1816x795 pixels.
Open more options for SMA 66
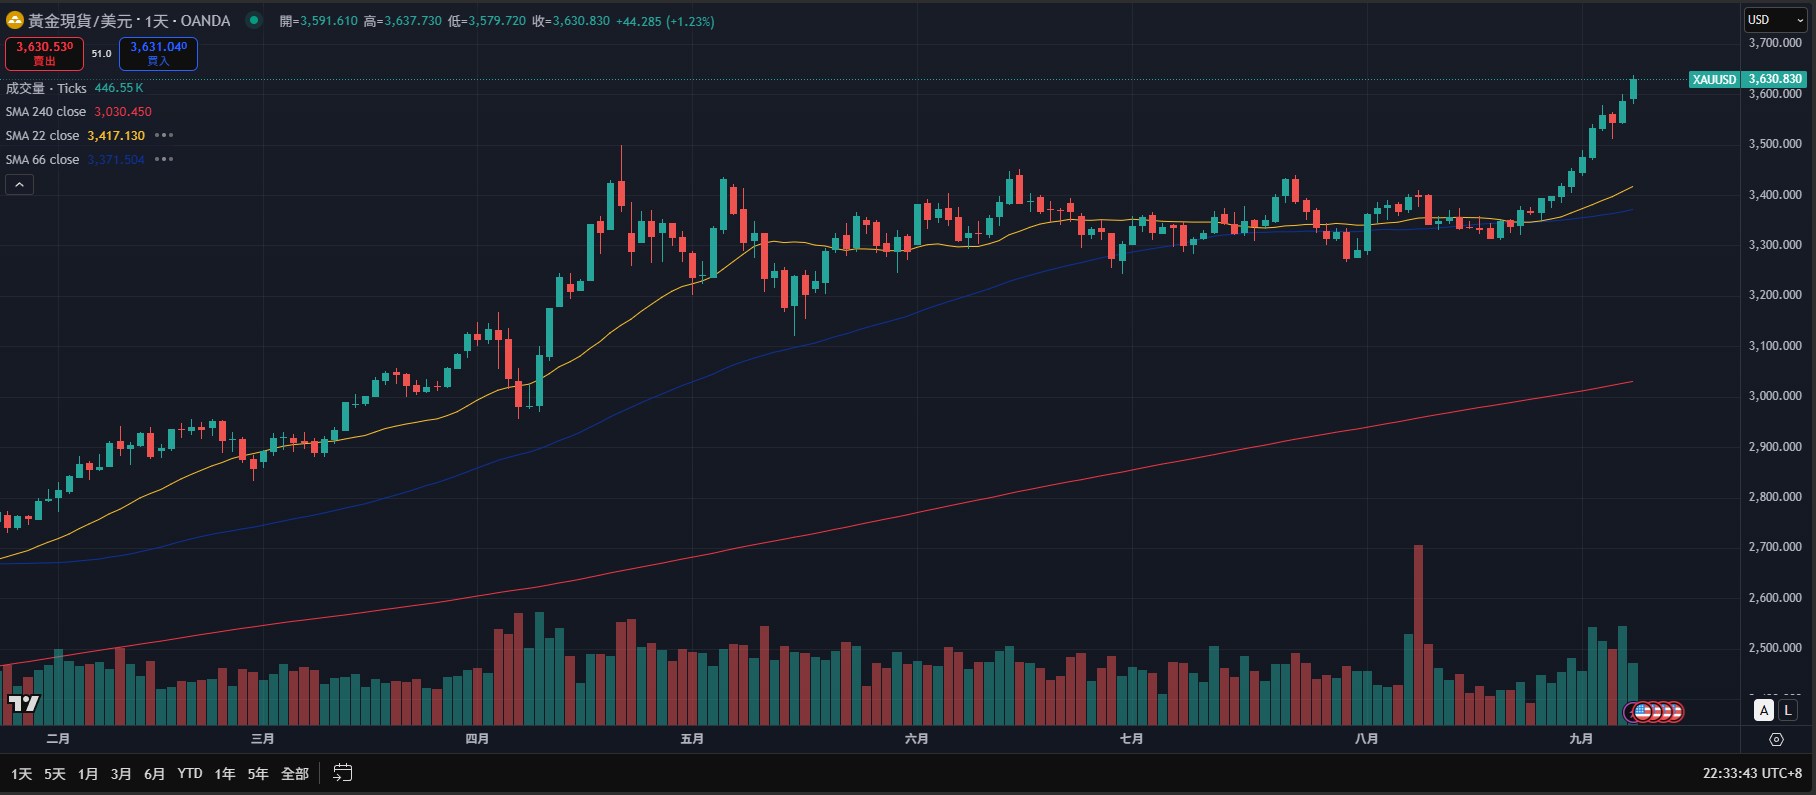coord(165,160)
